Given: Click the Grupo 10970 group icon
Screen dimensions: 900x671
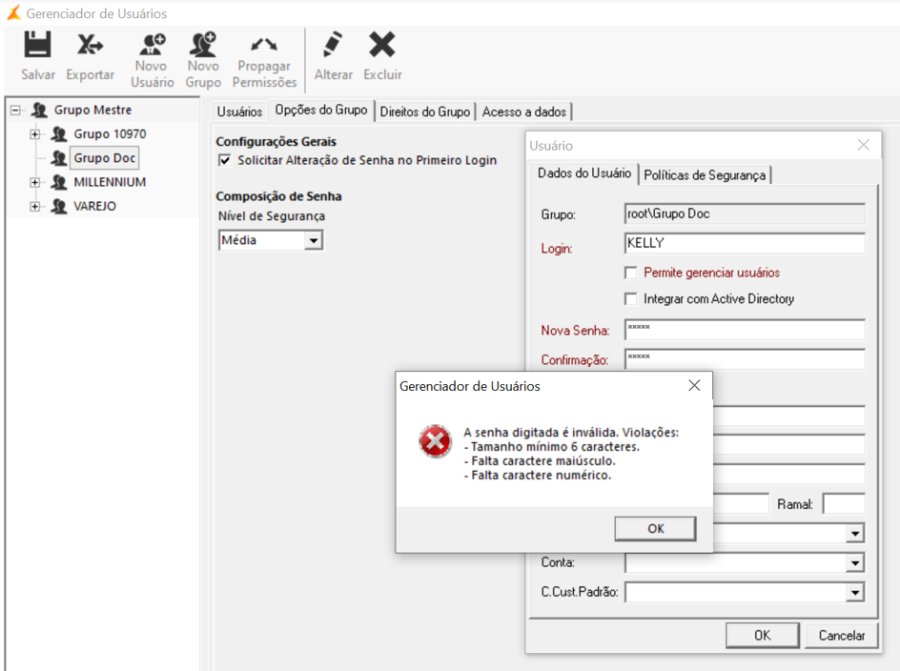Looking at the screenshot, I should click(59, 134).
